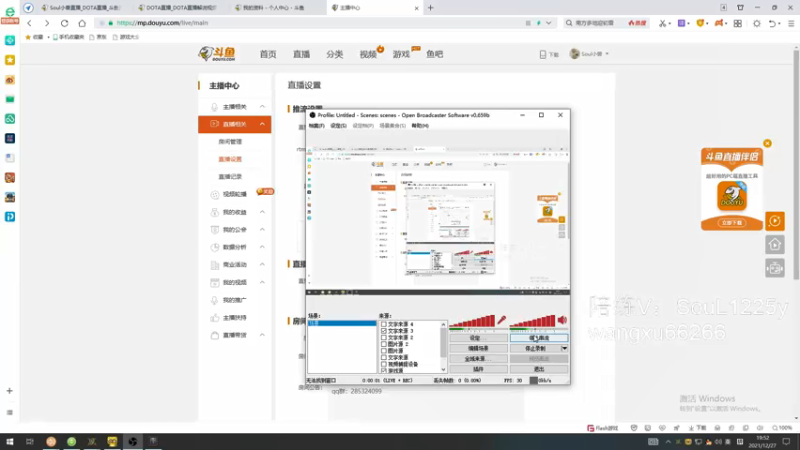Click the yellow star icon in browser sidebar
Viewport: 800px width, 450px height.
coord(10,60)
